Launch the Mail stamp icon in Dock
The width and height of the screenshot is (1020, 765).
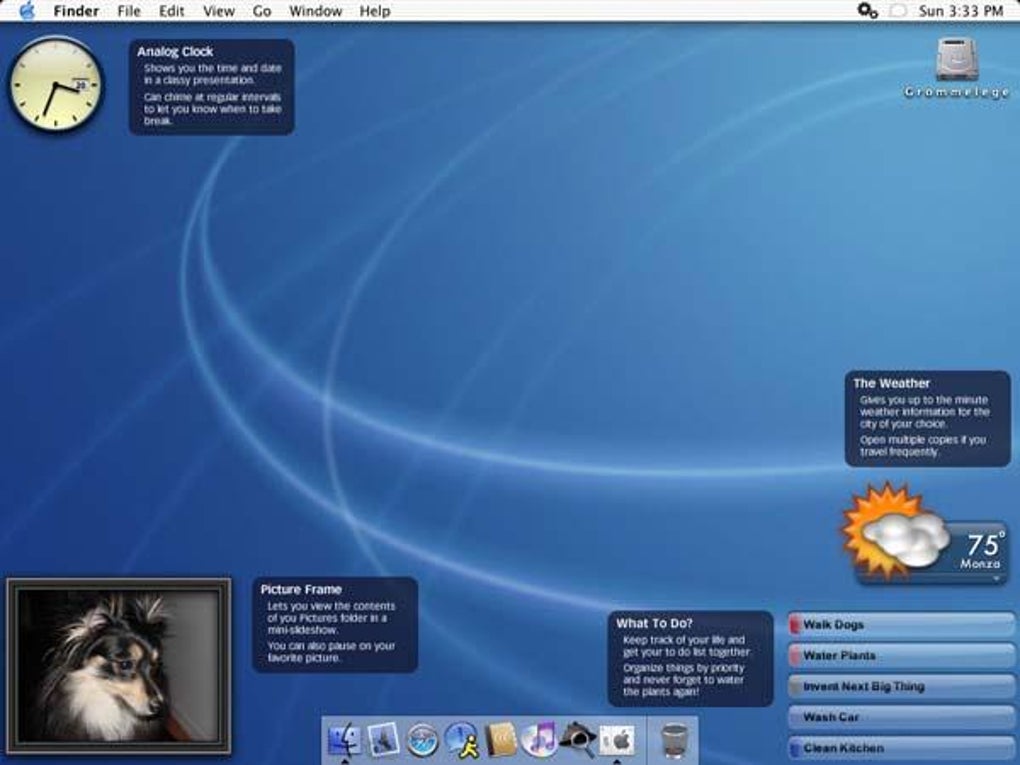tap(384, 740)
